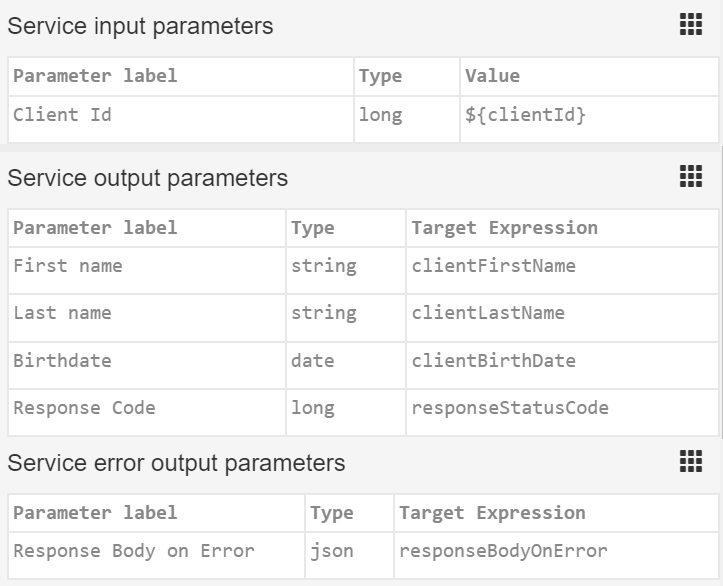This screenshot has height=586, width=723.
Task: Click the long type of Client Id
Action: [x=380, y=115]
